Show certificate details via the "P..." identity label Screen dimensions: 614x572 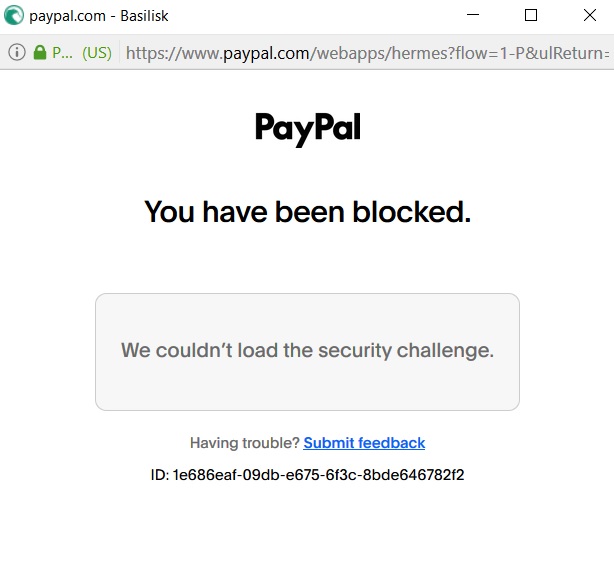[x=62, y=52]
